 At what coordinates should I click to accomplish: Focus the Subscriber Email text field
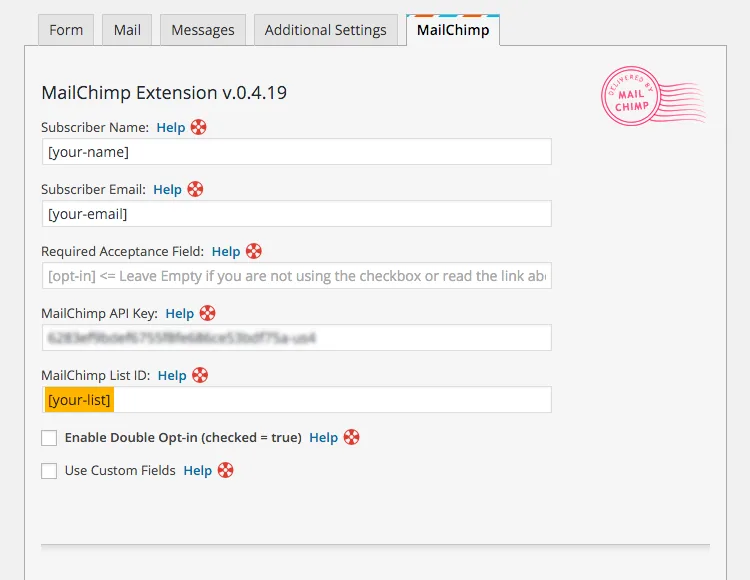(296, 214)
